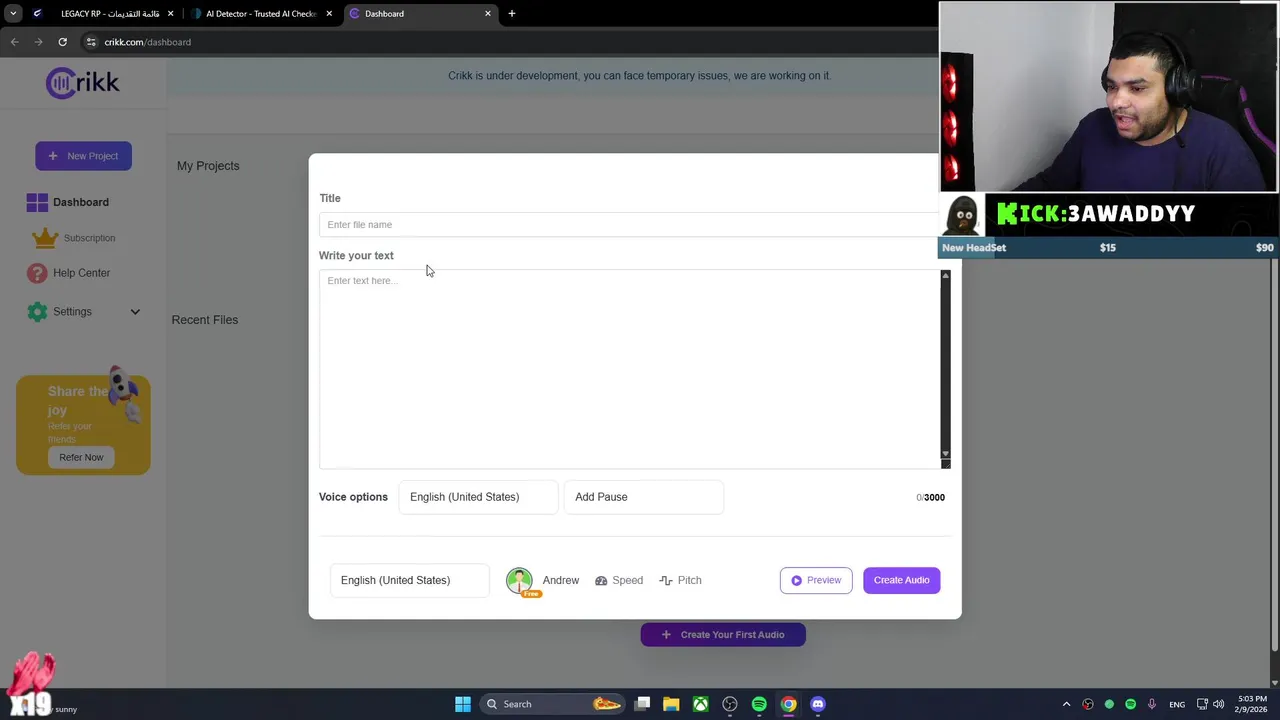
Task: Click the Crikk logo
Action: point(83,83)
